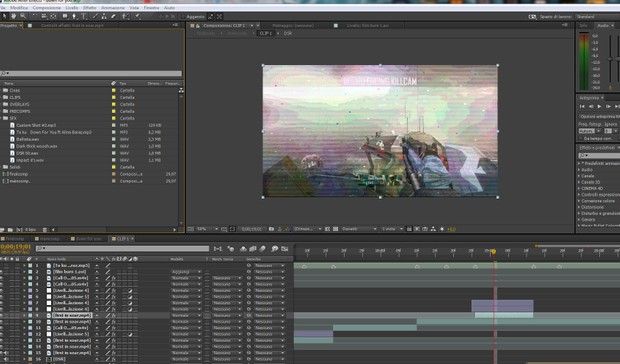Select the Zoom magnifier tool

click(23, 16)
